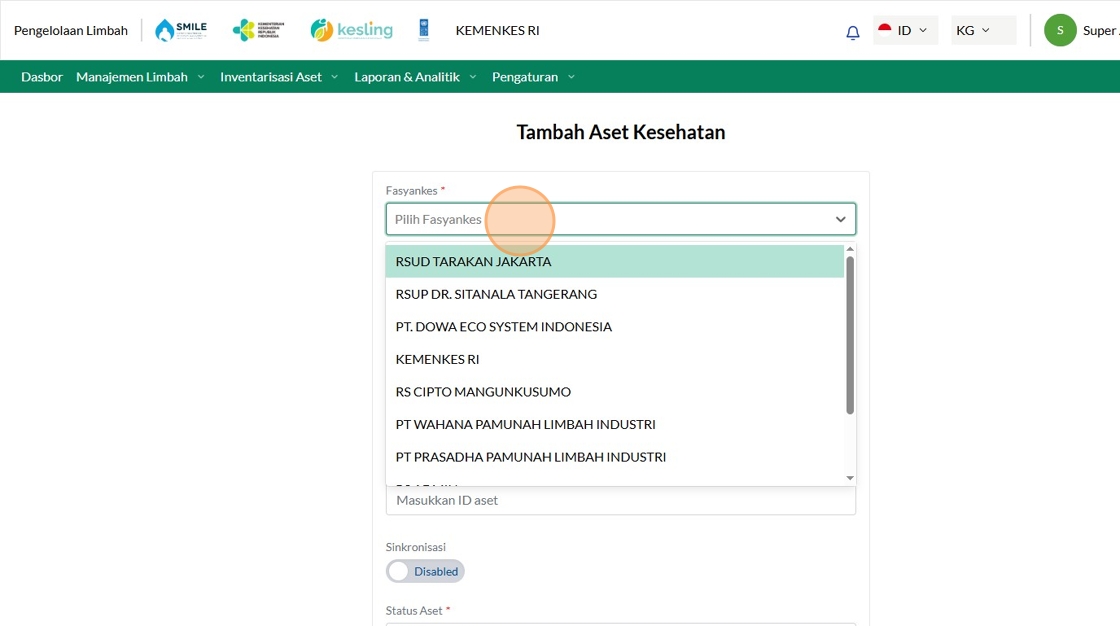Click the Super user name
This screenshot has width=1120, height=626.
coord(1100,30)
